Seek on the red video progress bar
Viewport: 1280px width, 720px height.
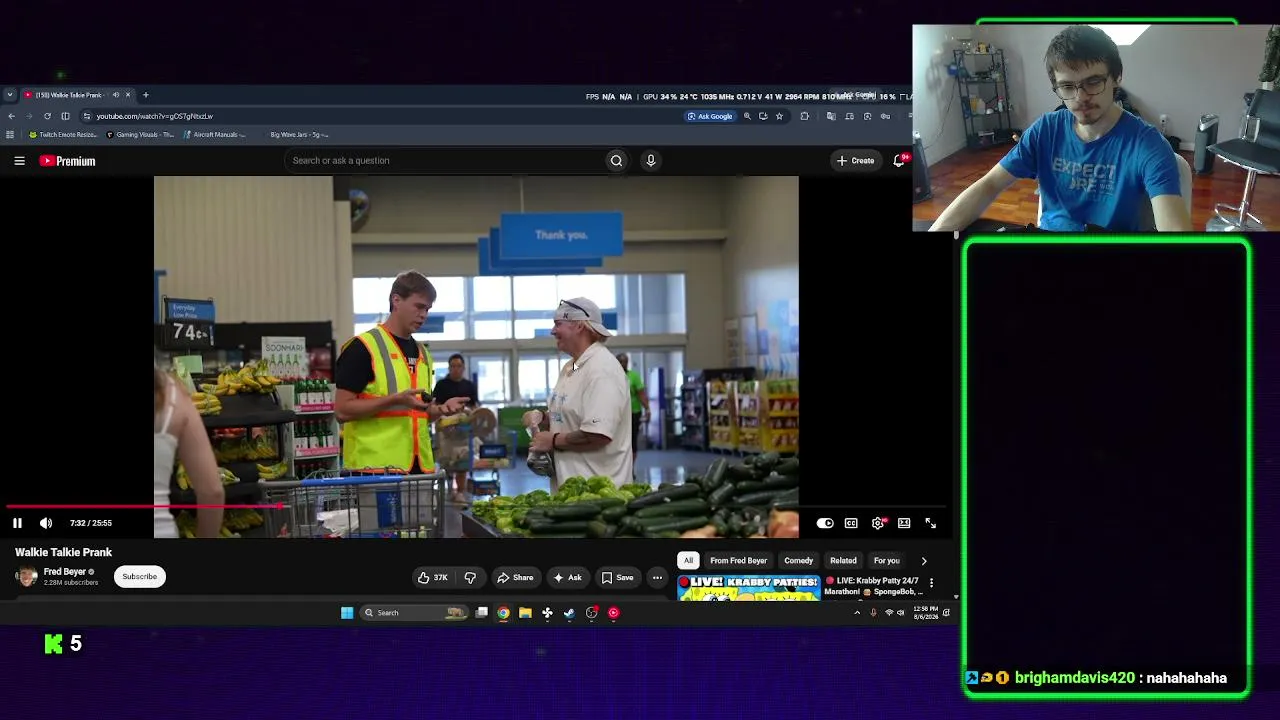(x=476, y=507)
